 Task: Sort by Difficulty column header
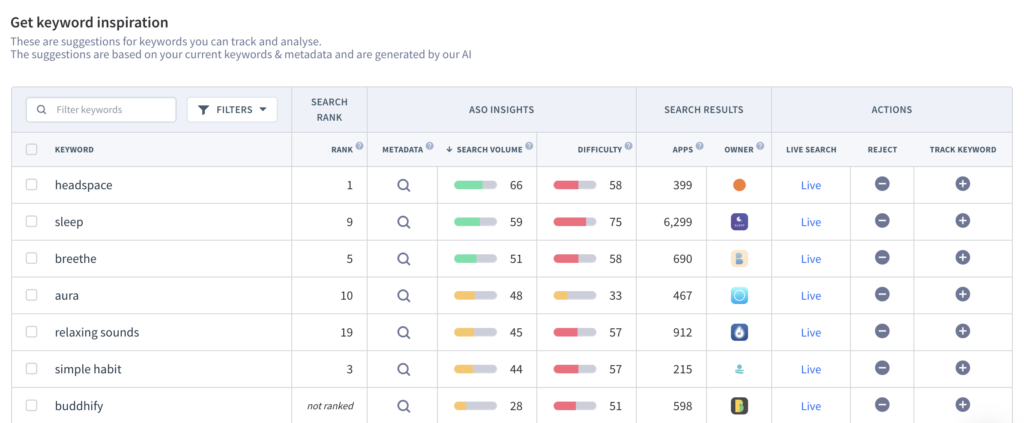[600, 149]
